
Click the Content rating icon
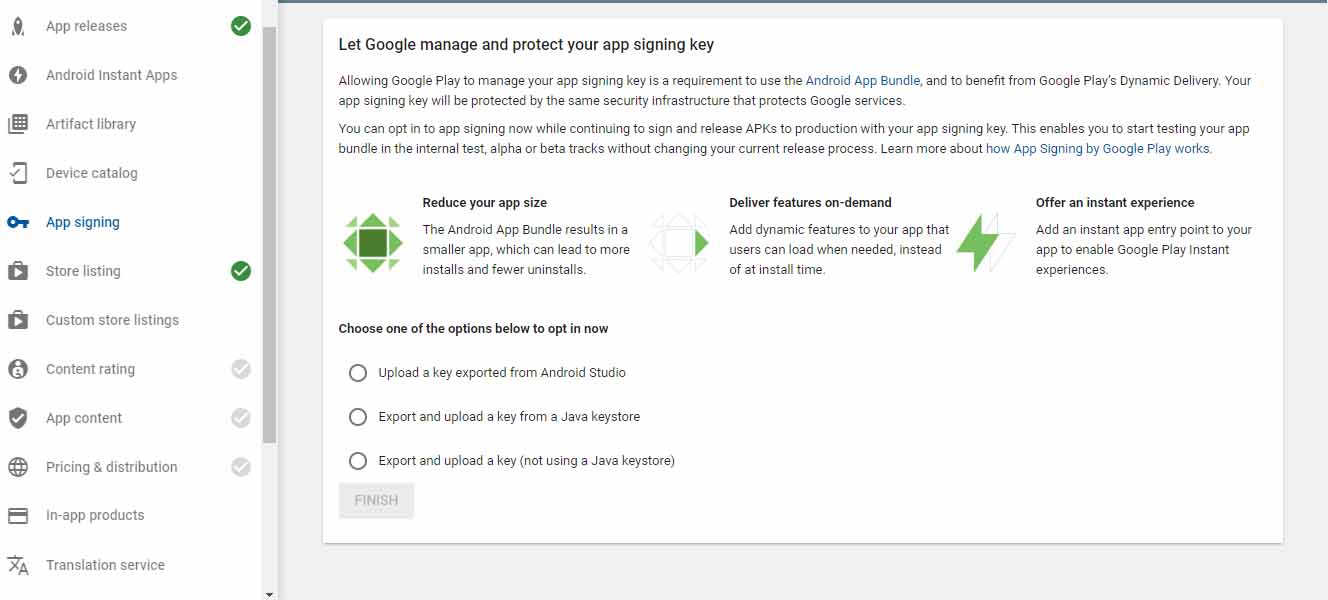[18, 369]
